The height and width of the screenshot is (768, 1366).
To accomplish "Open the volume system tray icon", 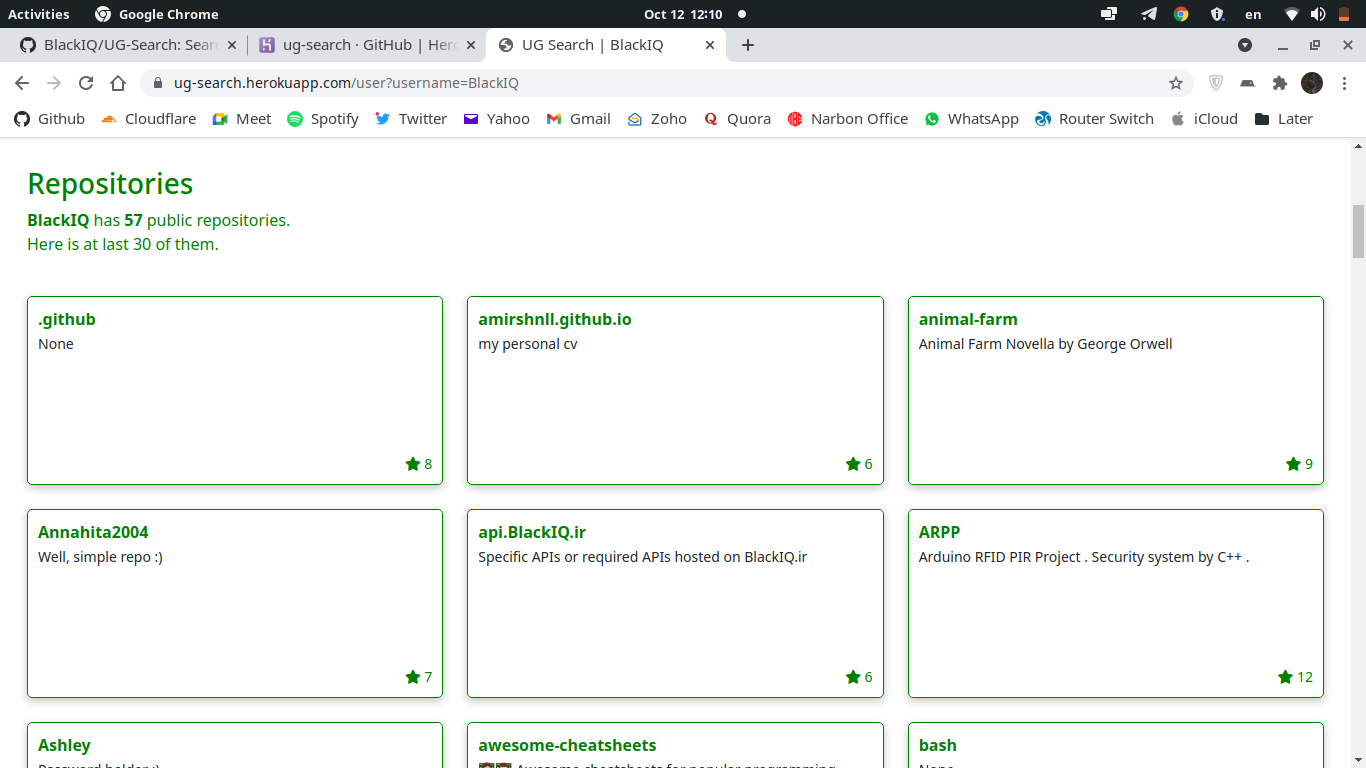I will [x=1318, y=14].
